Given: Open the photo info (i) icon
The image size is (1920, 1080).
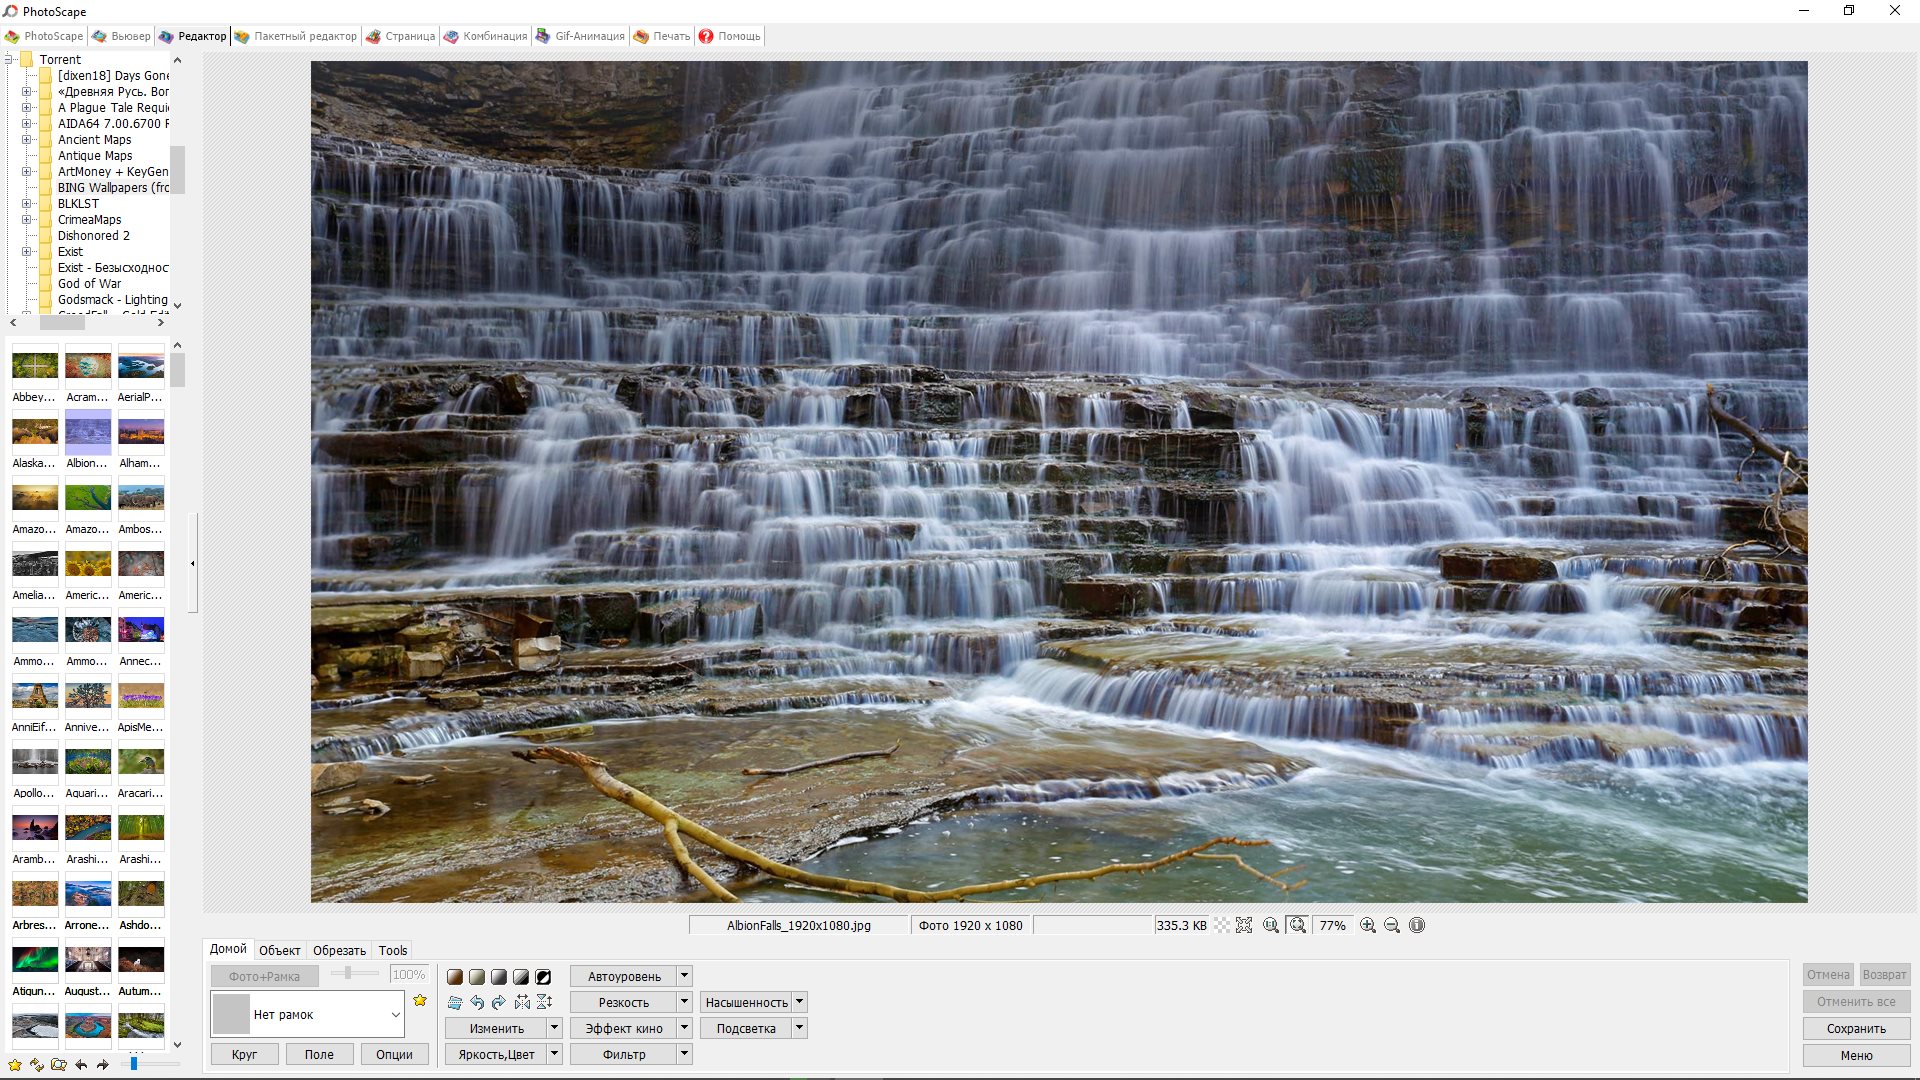Looking at the screenshot, I should tap(1417, 926).
